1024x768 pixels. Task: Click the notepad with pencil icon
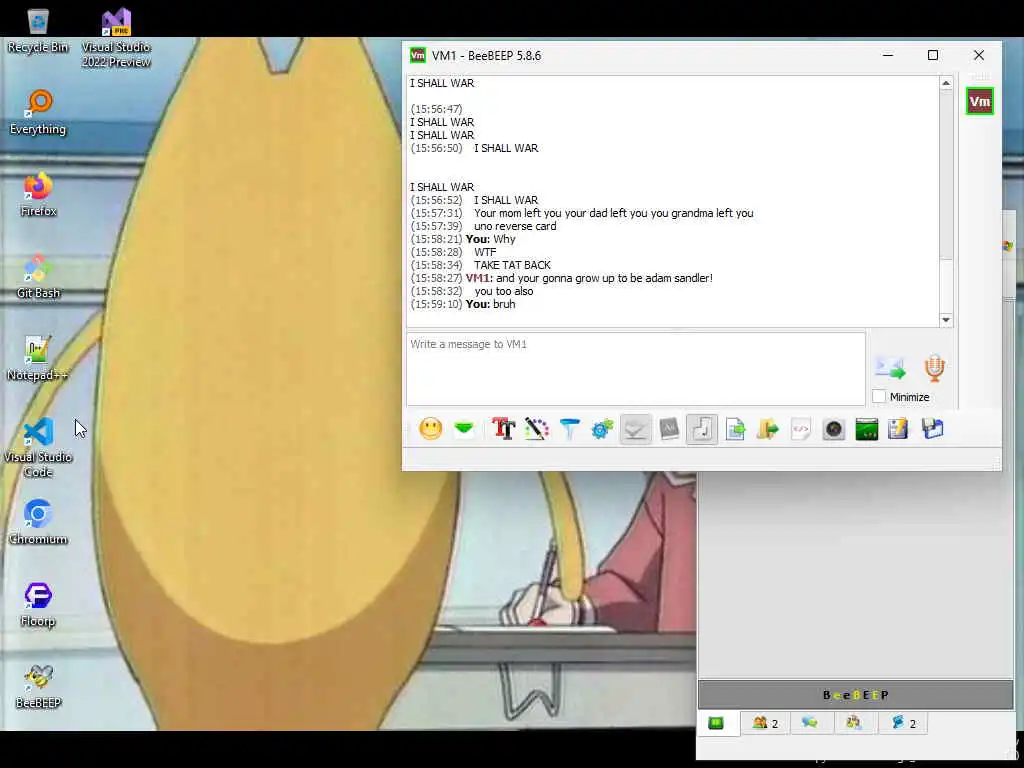tap(898, 429)
